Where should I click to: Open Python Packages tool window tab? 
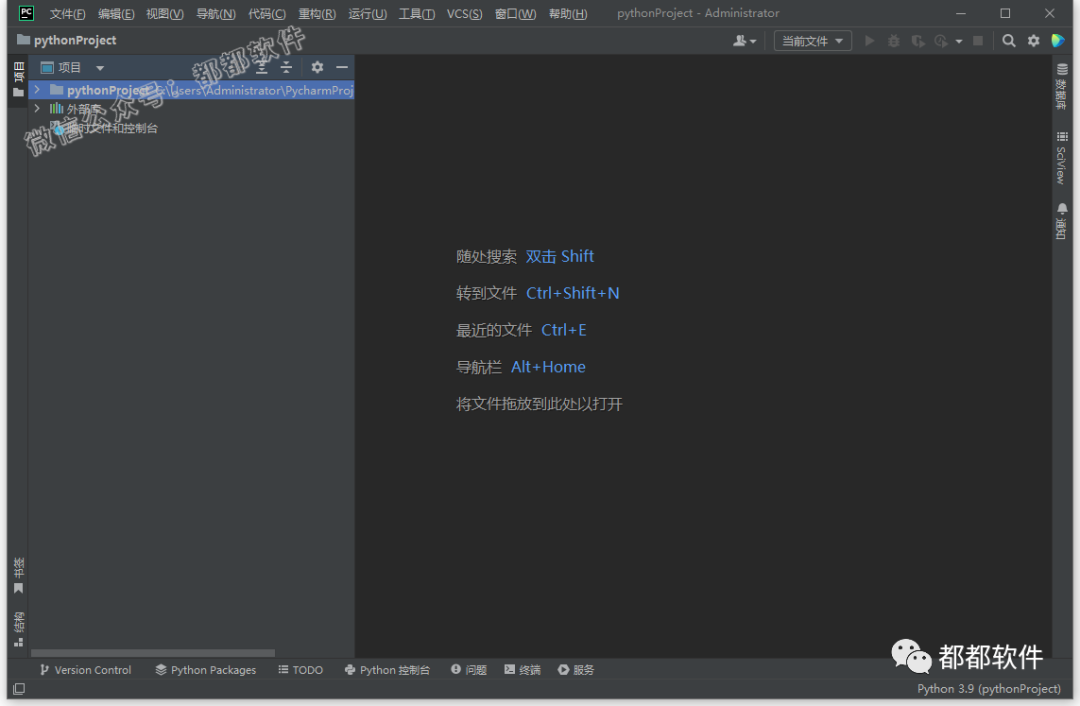206,669
